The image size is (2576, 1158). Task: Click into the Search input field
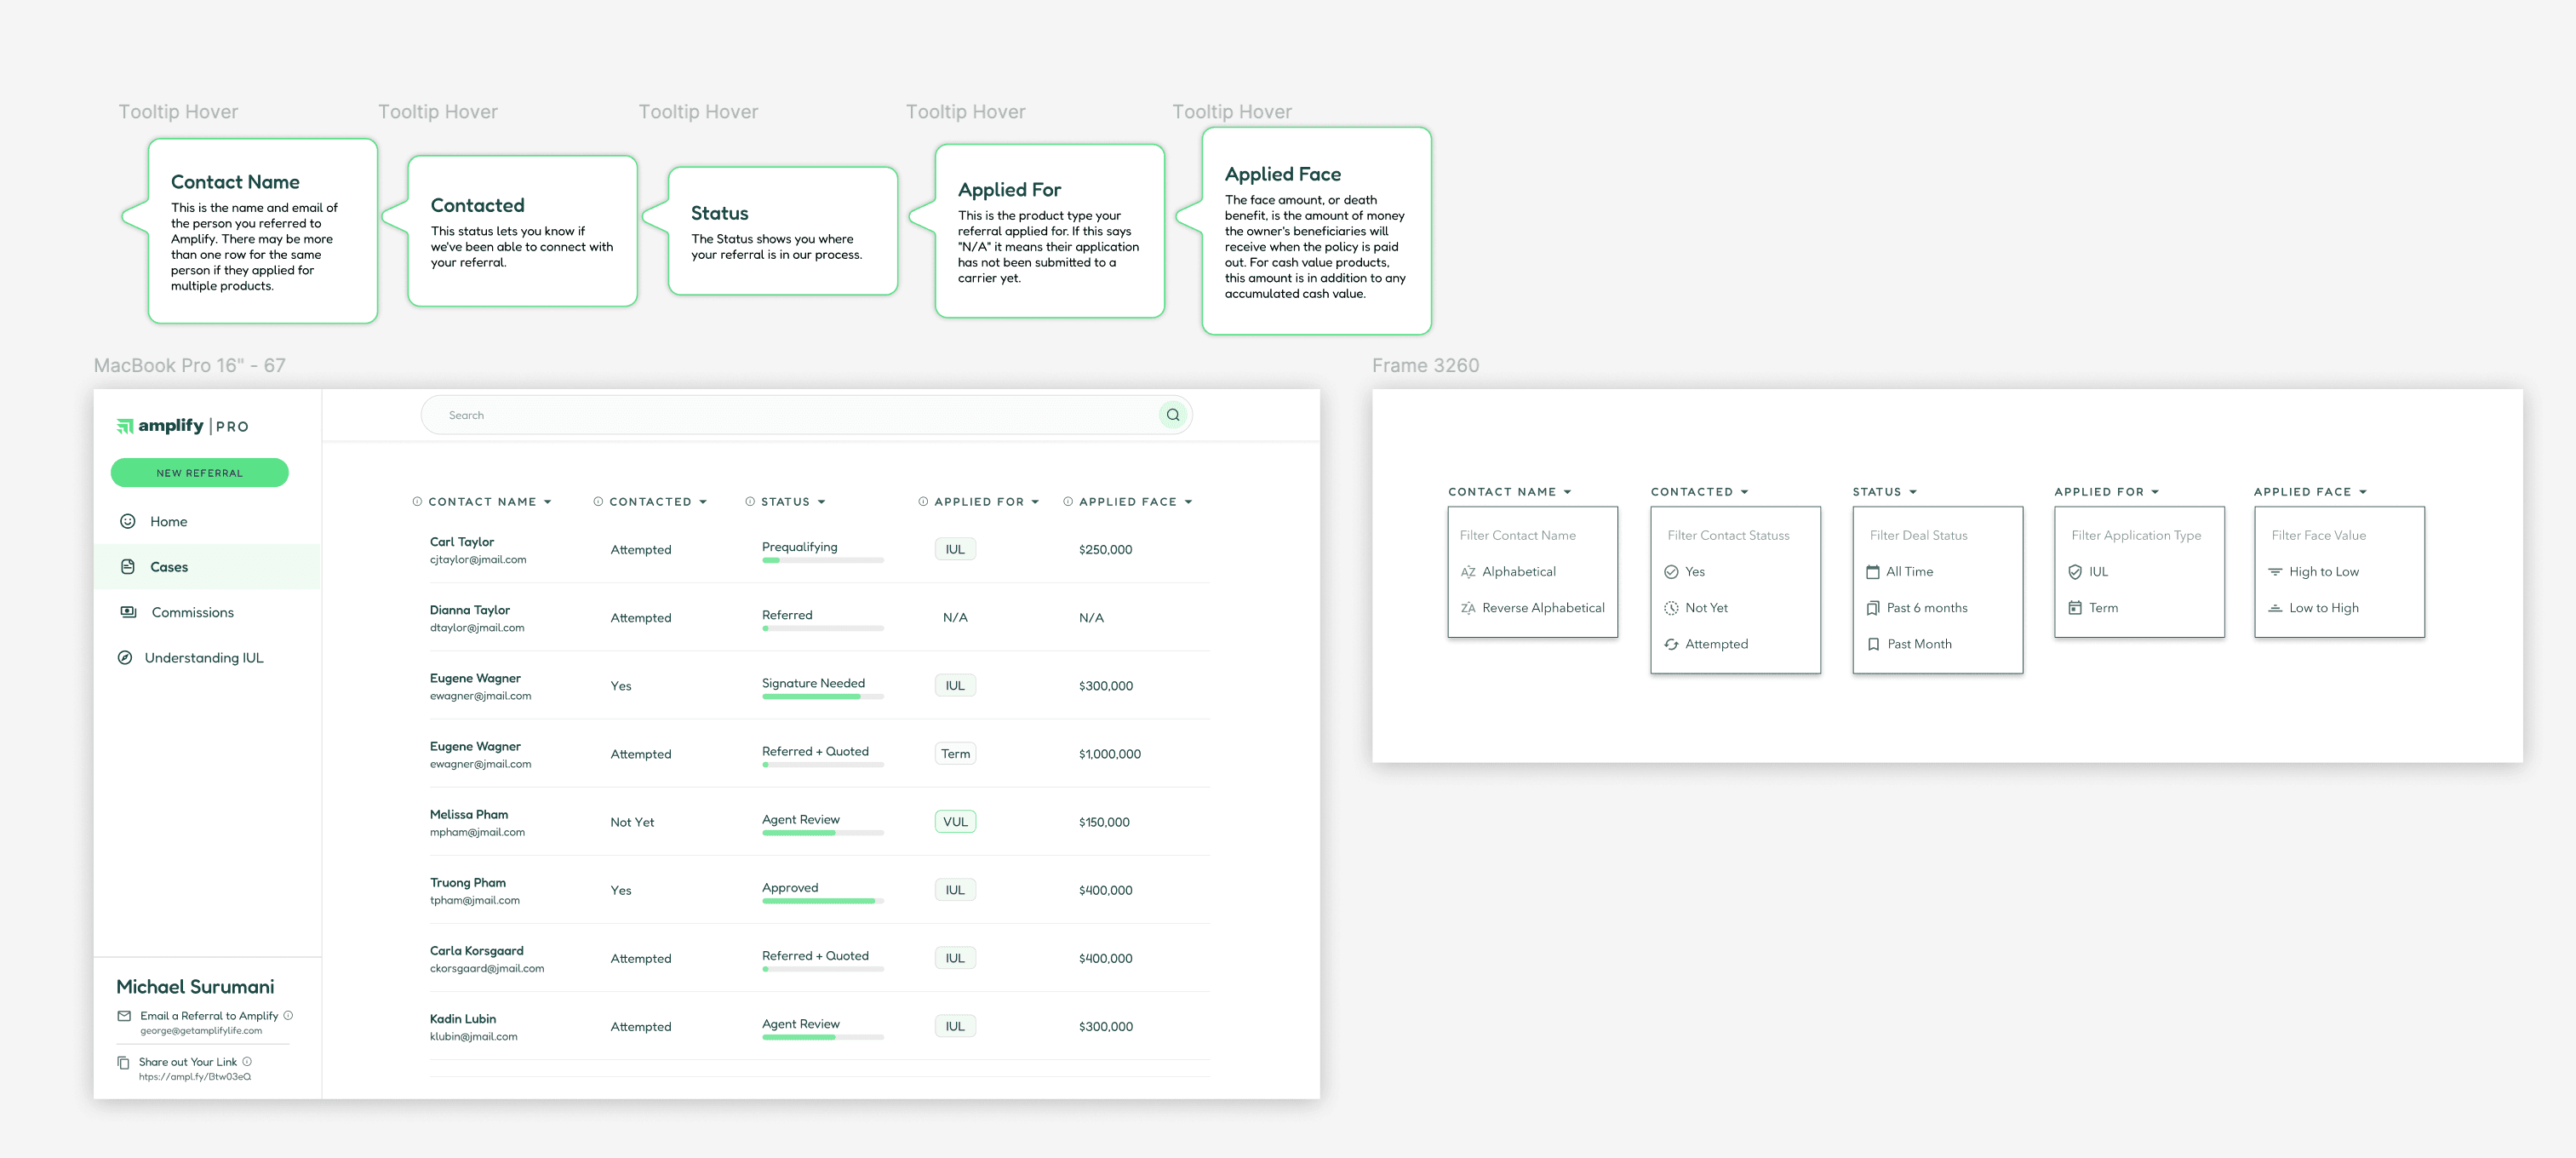coord(790,415)
